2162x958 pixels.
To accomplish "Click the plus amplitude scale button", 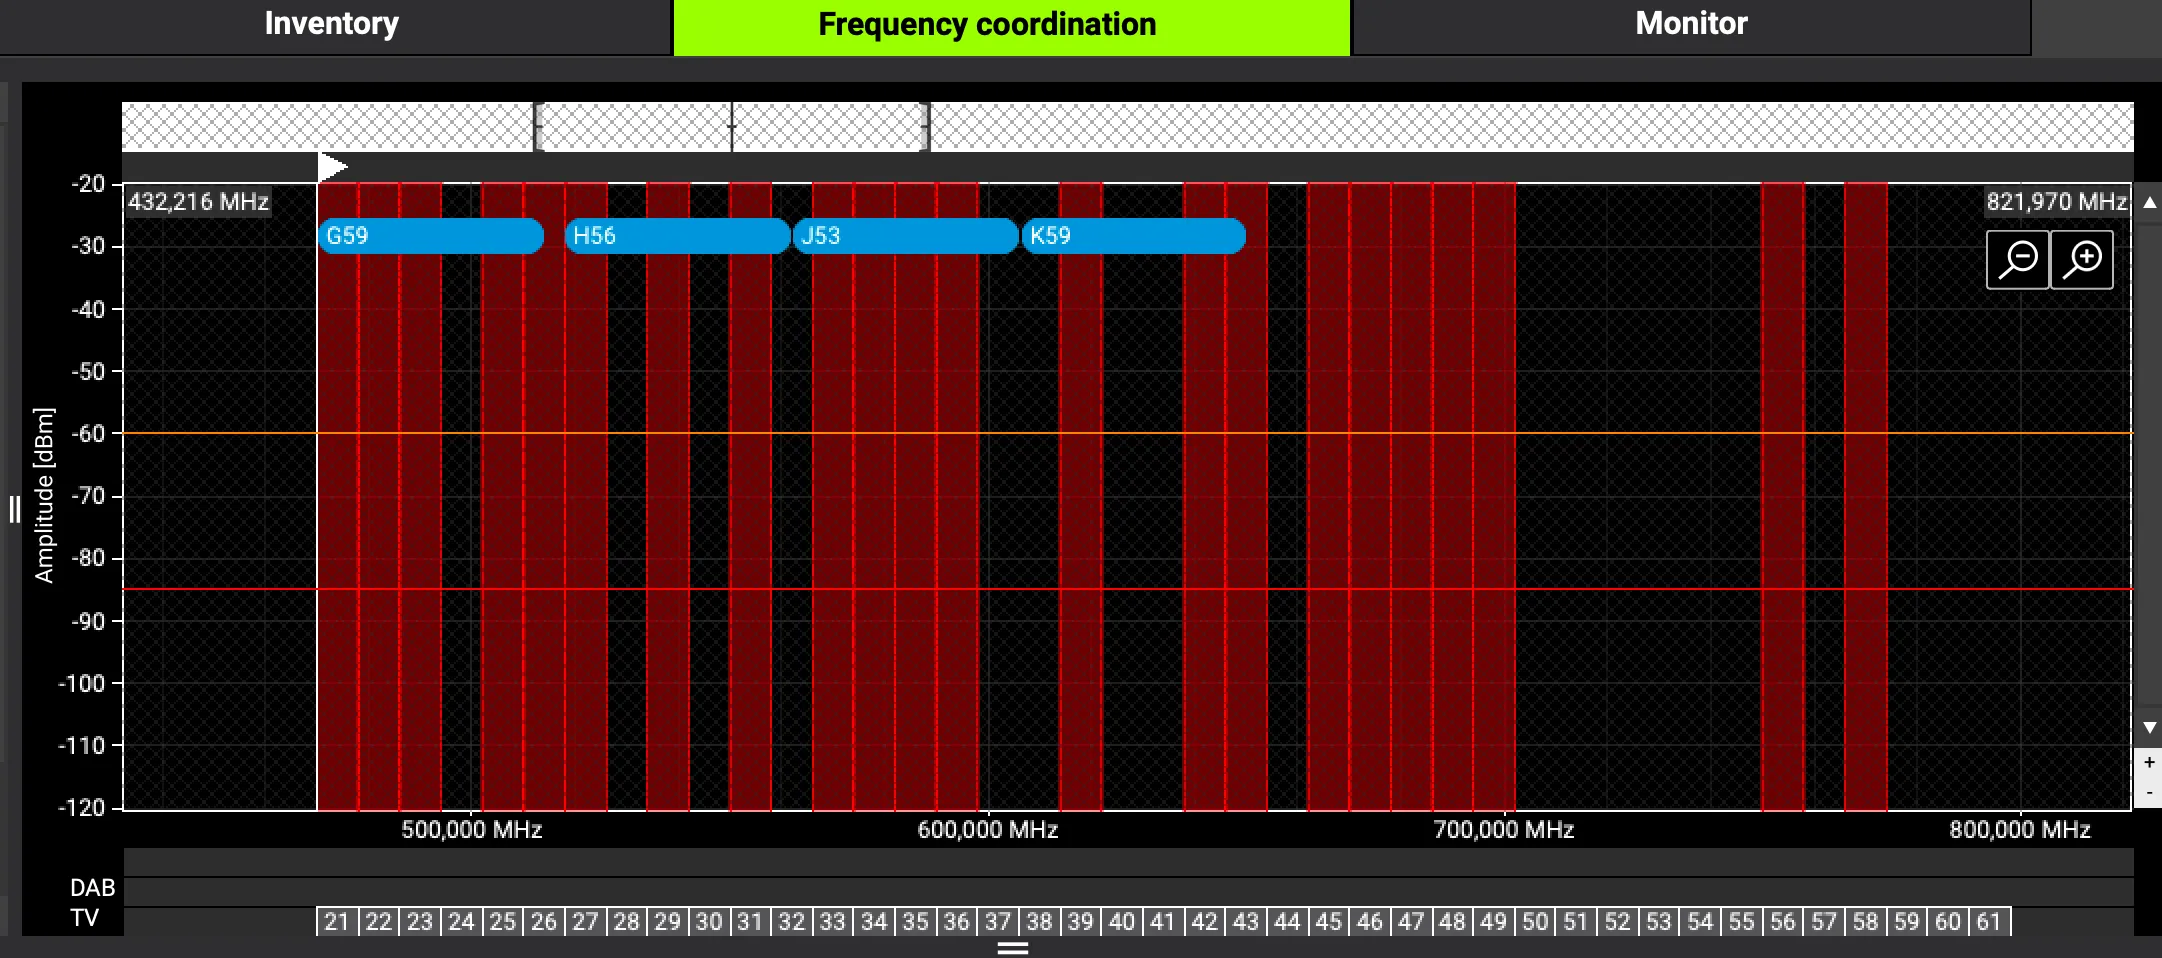I will pos(2149,762).
